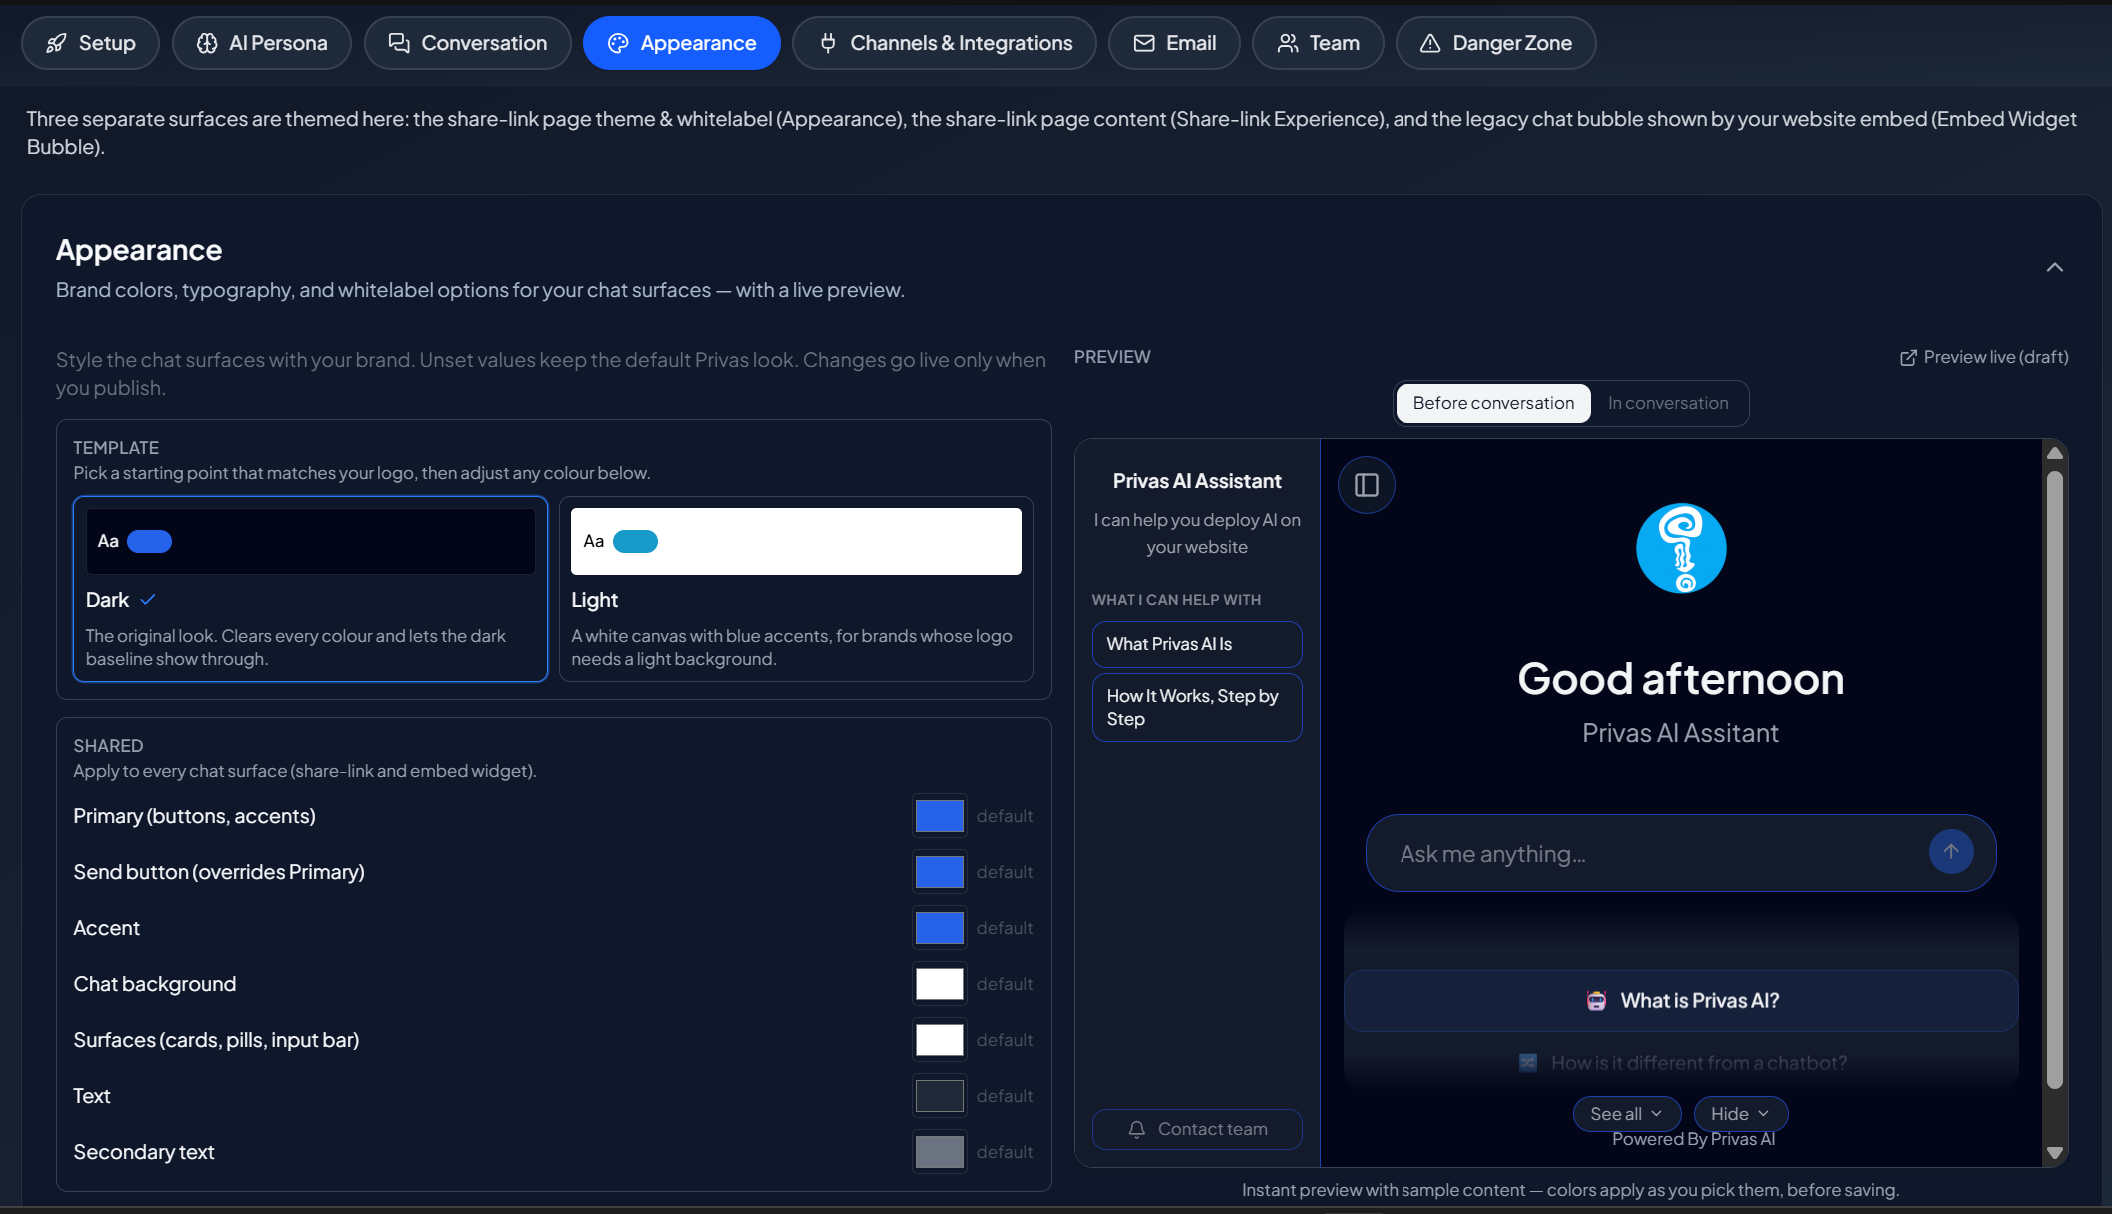2112x1214 pixels.
Task: Click the plug icon on Channels & Integrations
Action: tap(828, 43)
